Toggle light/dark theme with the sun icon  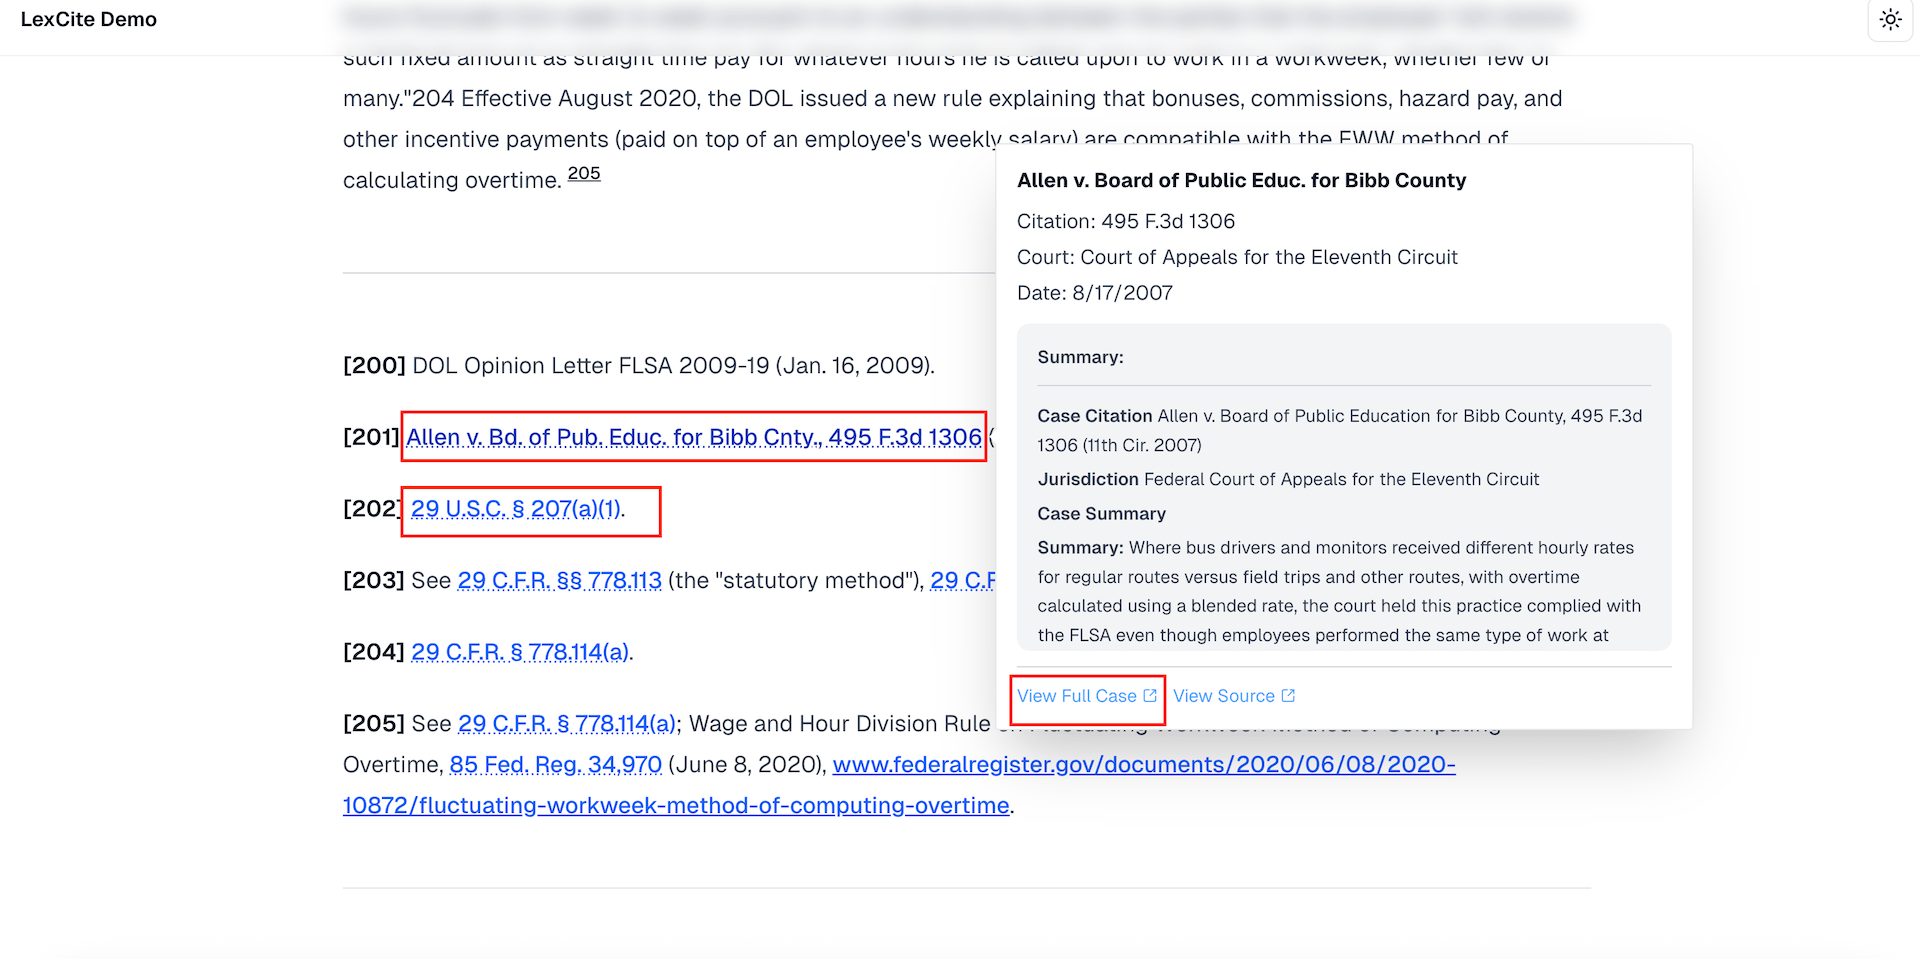coord(1890,19)
